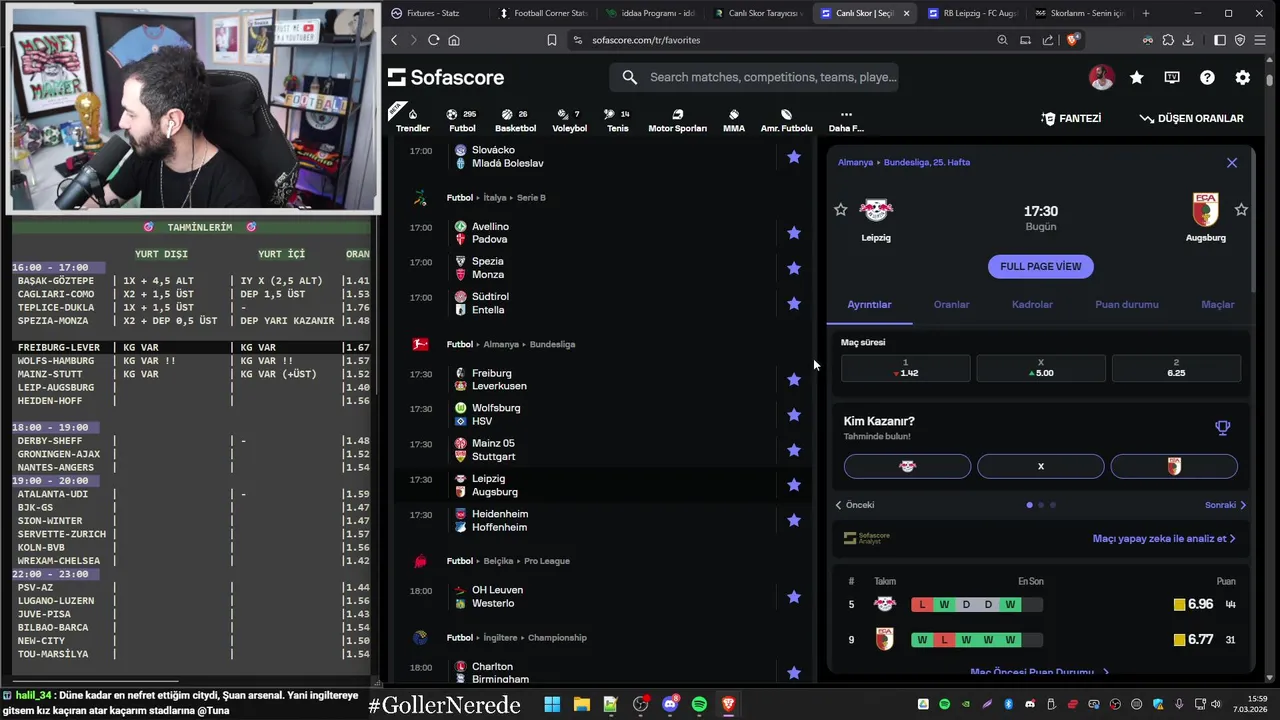Vote X draw in Kim Kazanır
The height and width of the screenshot is (720, 1280).
tap(1041, 466)
